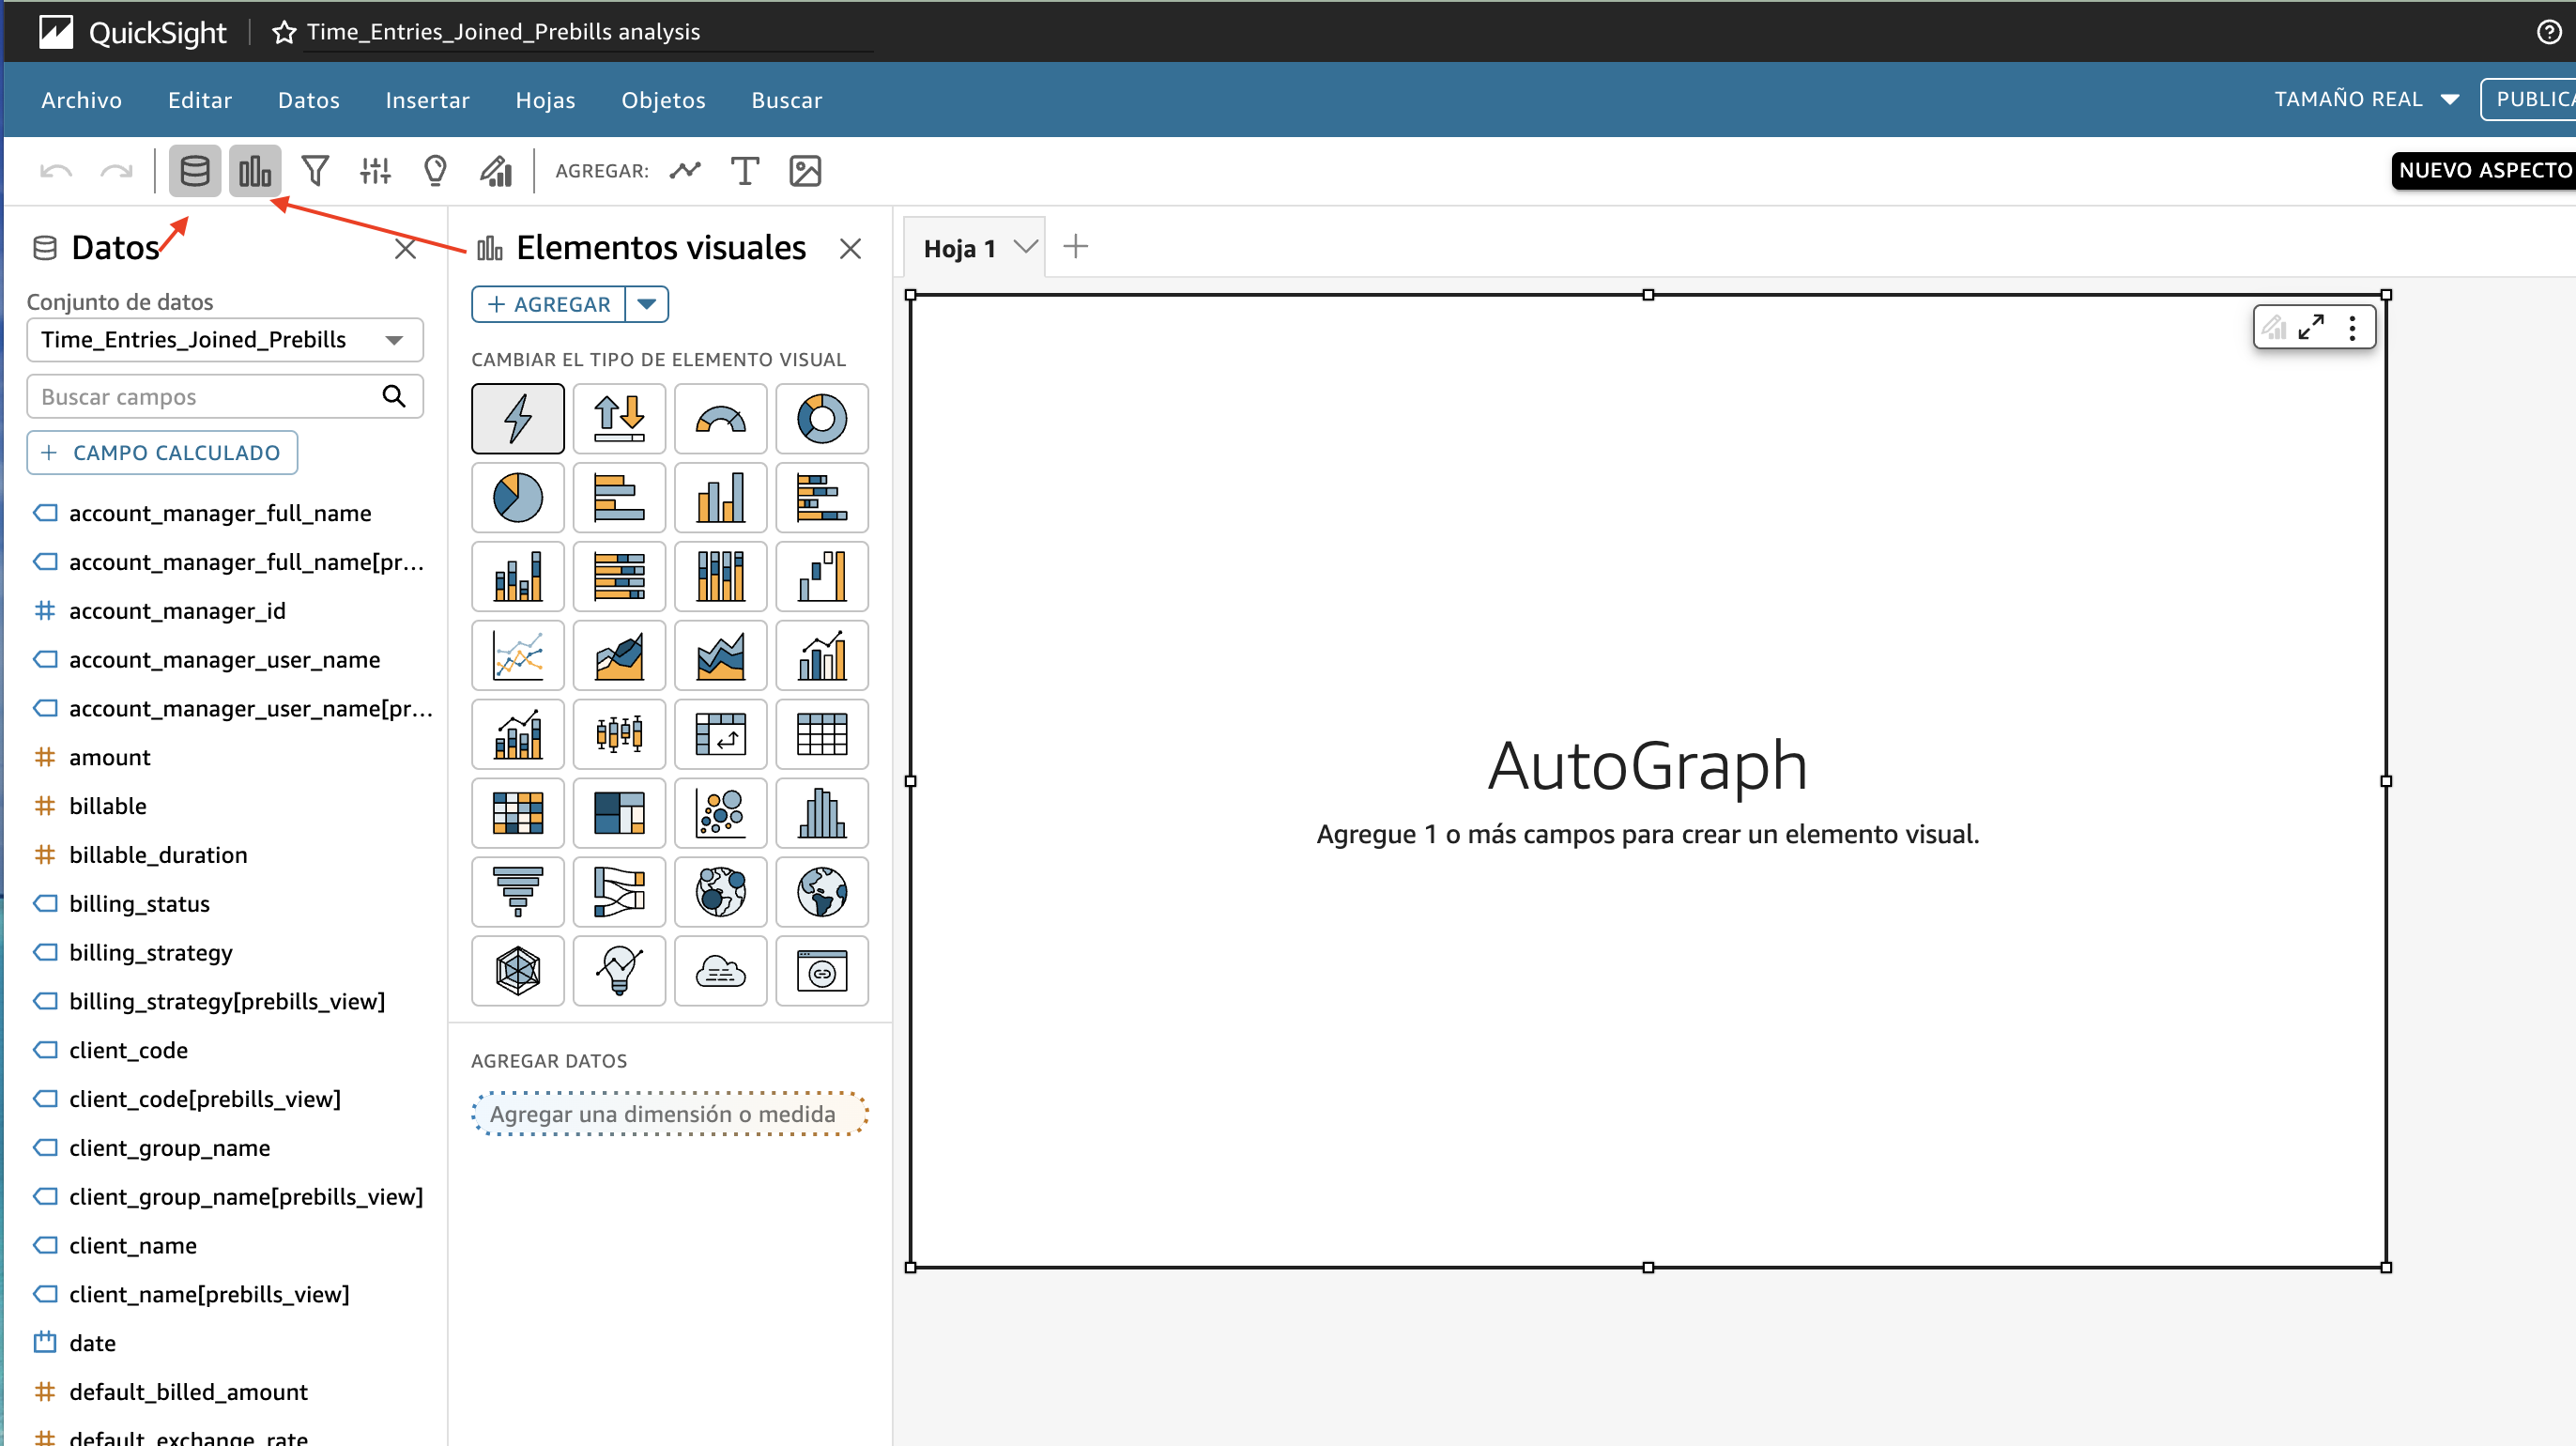The image size is (2576, 1446).
Task: Select the scatter plot visual type
Action: click(x=720, y=813)
